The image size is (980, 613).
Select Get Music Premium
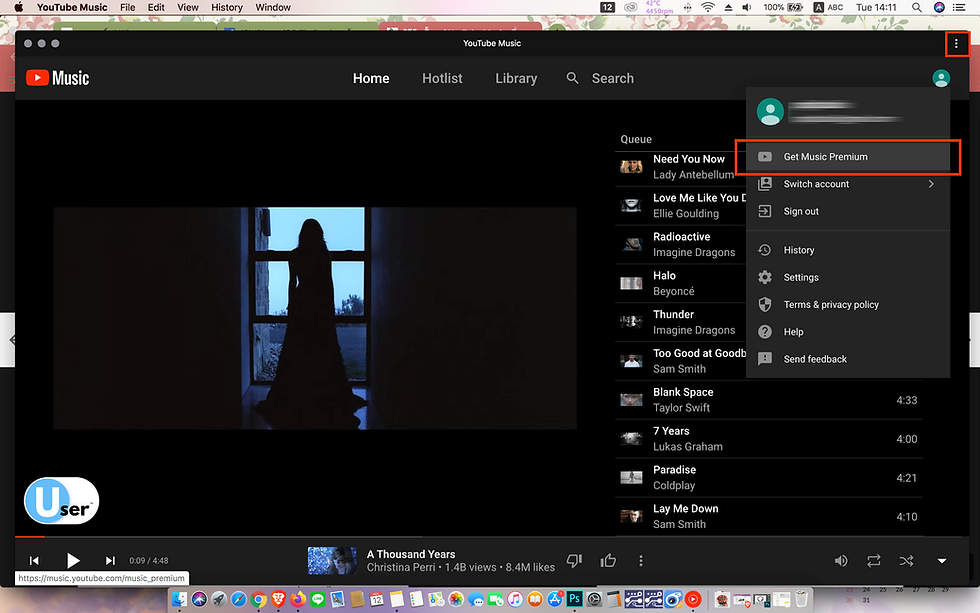(848, 157)
